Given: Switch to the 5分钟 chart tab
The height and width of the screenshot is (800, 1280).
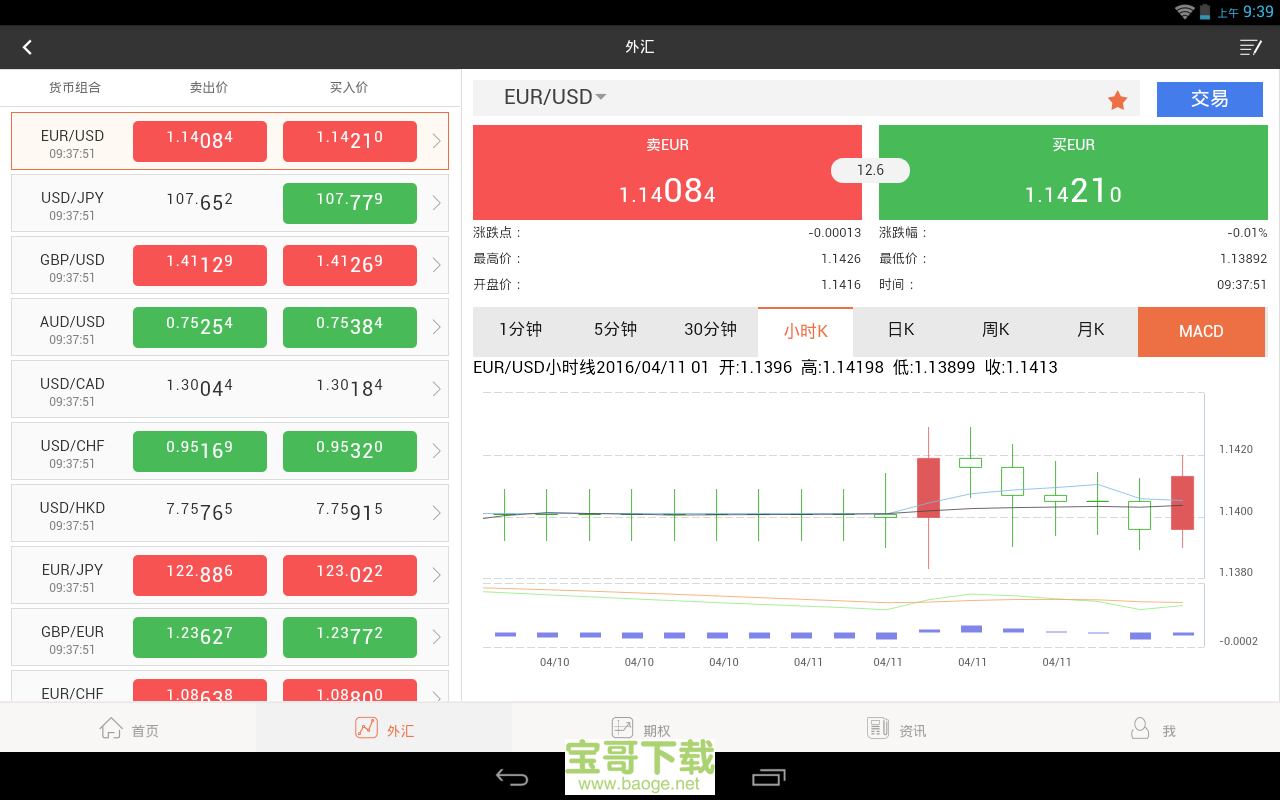Looking at the screenshot, I should [615, 330].
